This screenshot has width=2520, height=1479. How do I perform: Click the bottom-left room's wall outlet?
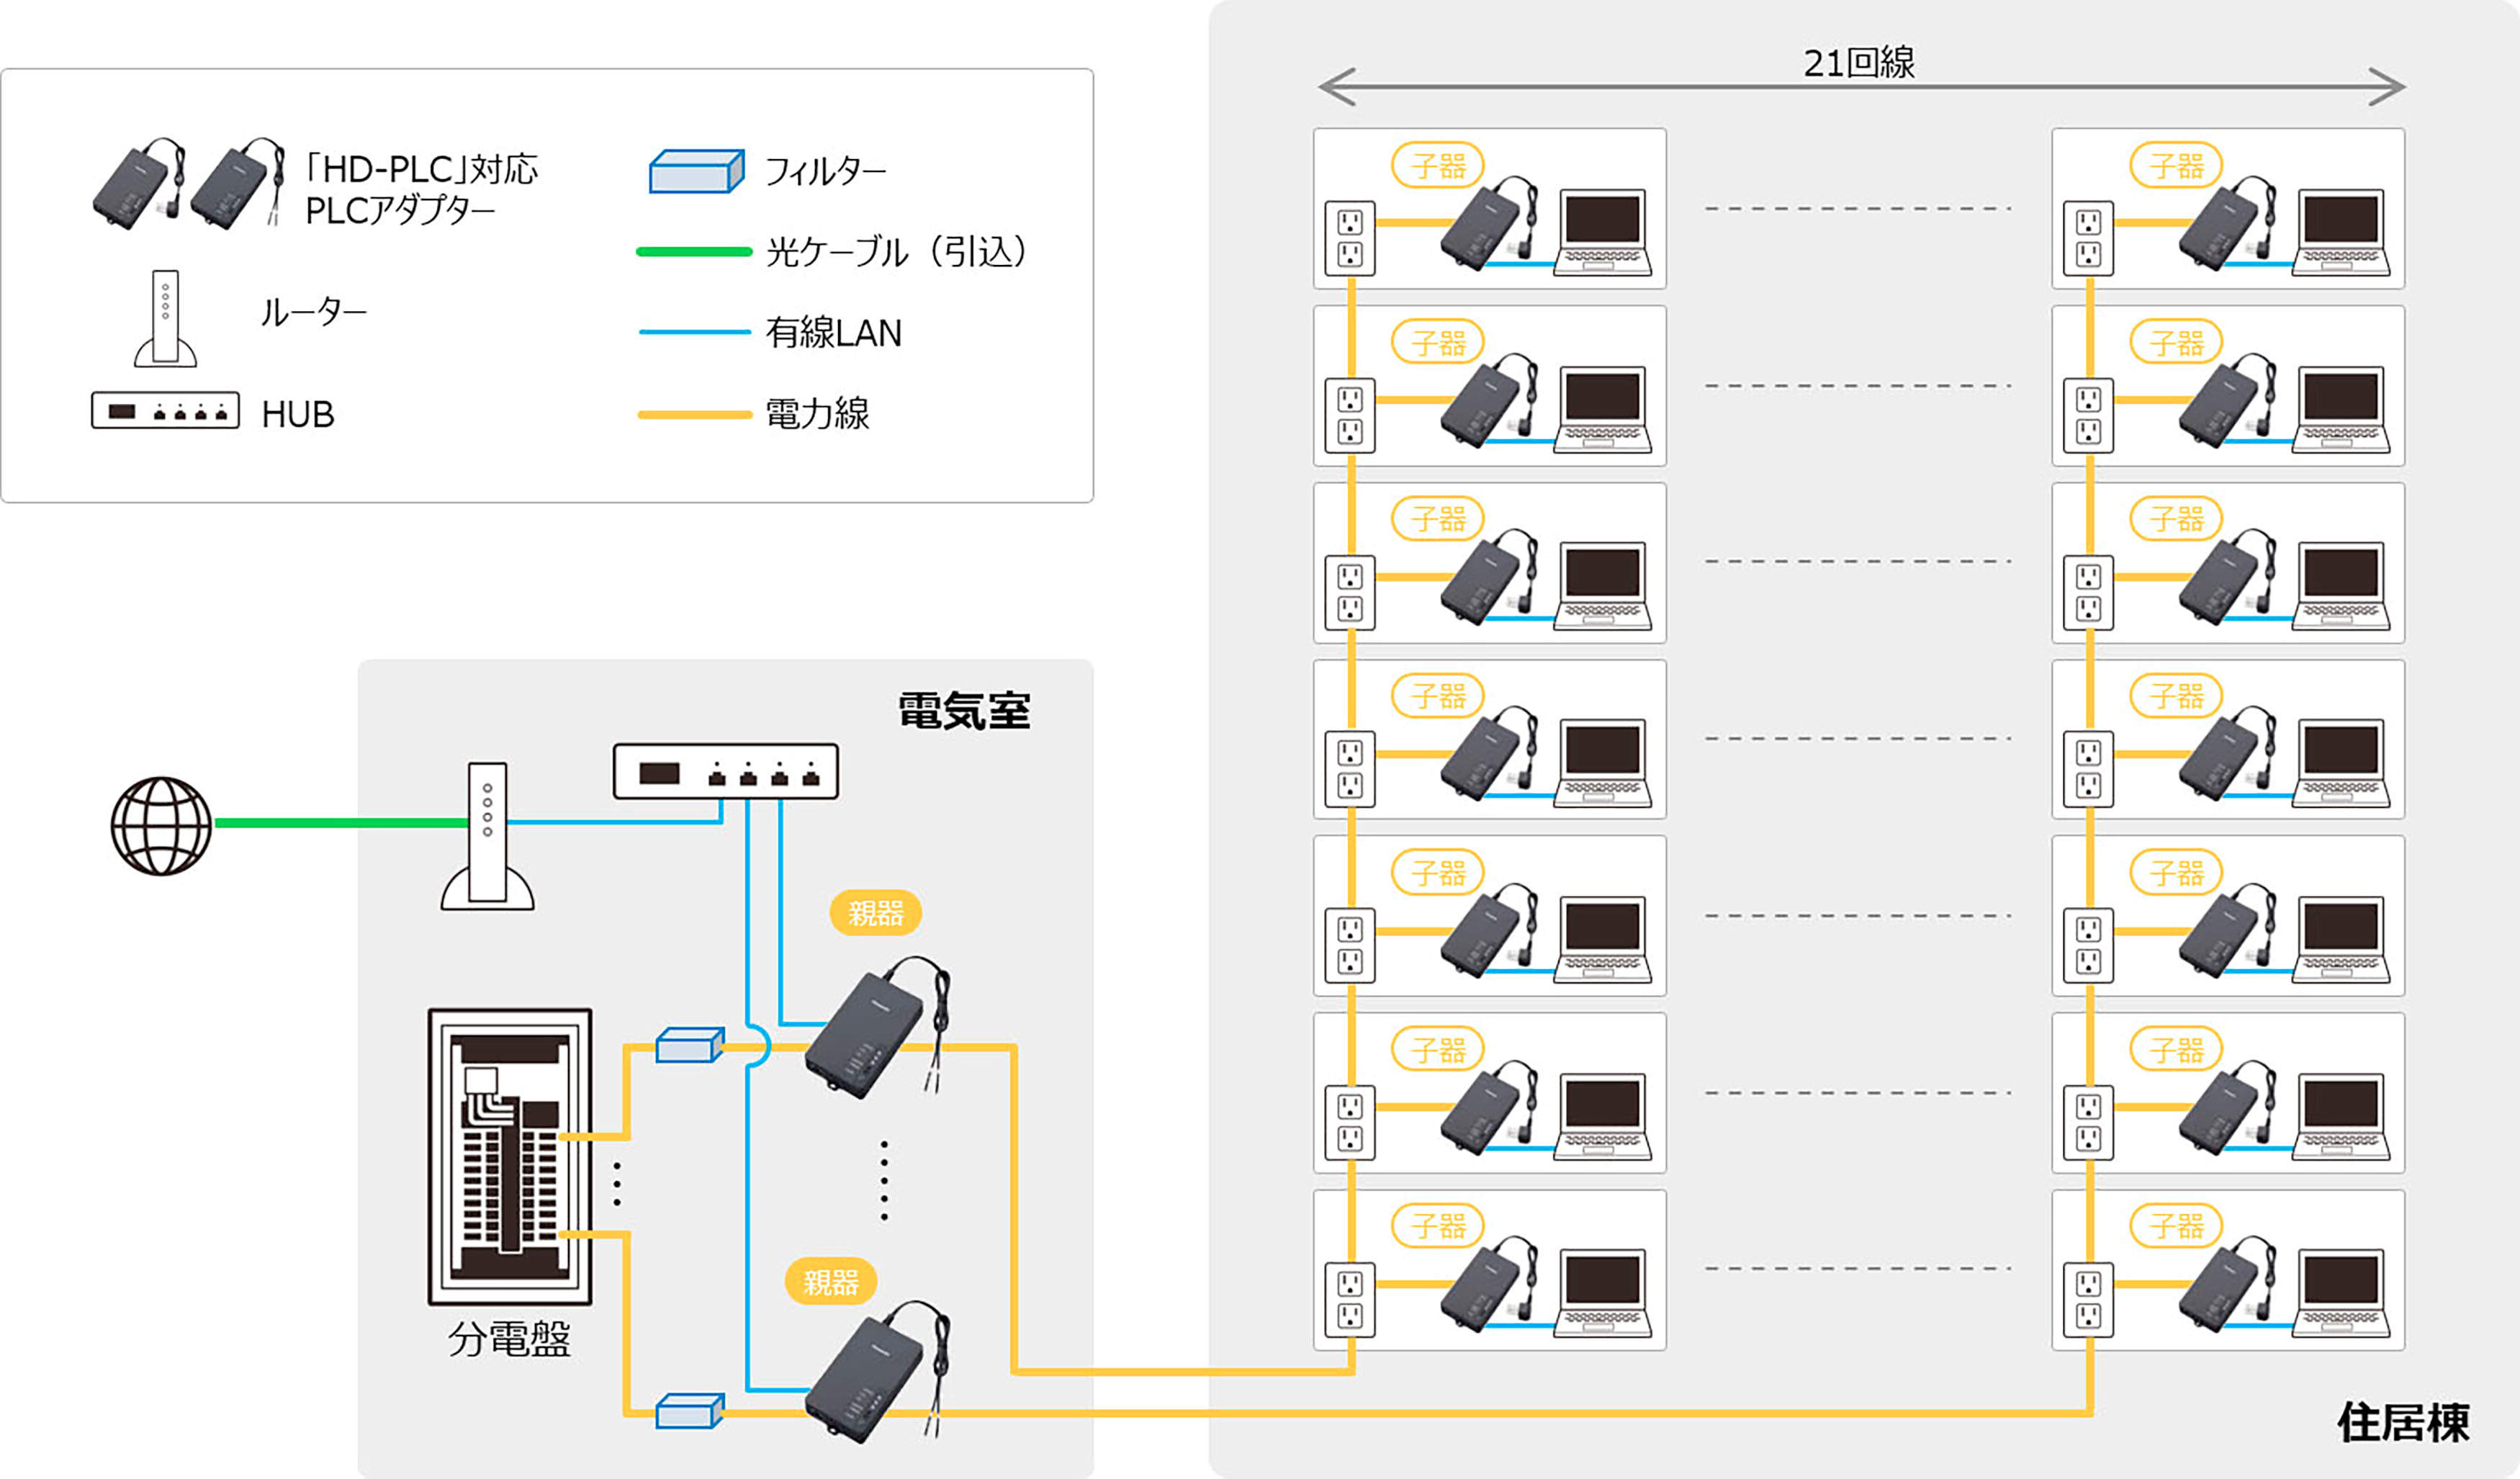coord(1349,1299)
